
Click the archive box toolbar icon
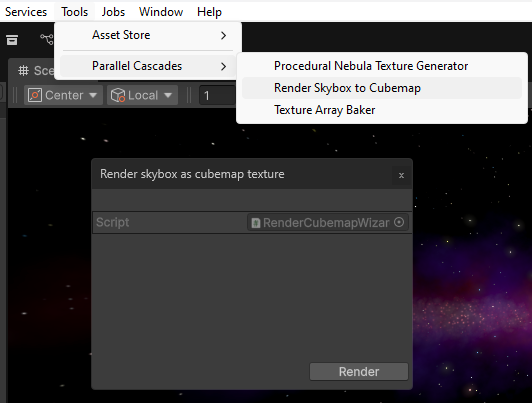(12, 40)
